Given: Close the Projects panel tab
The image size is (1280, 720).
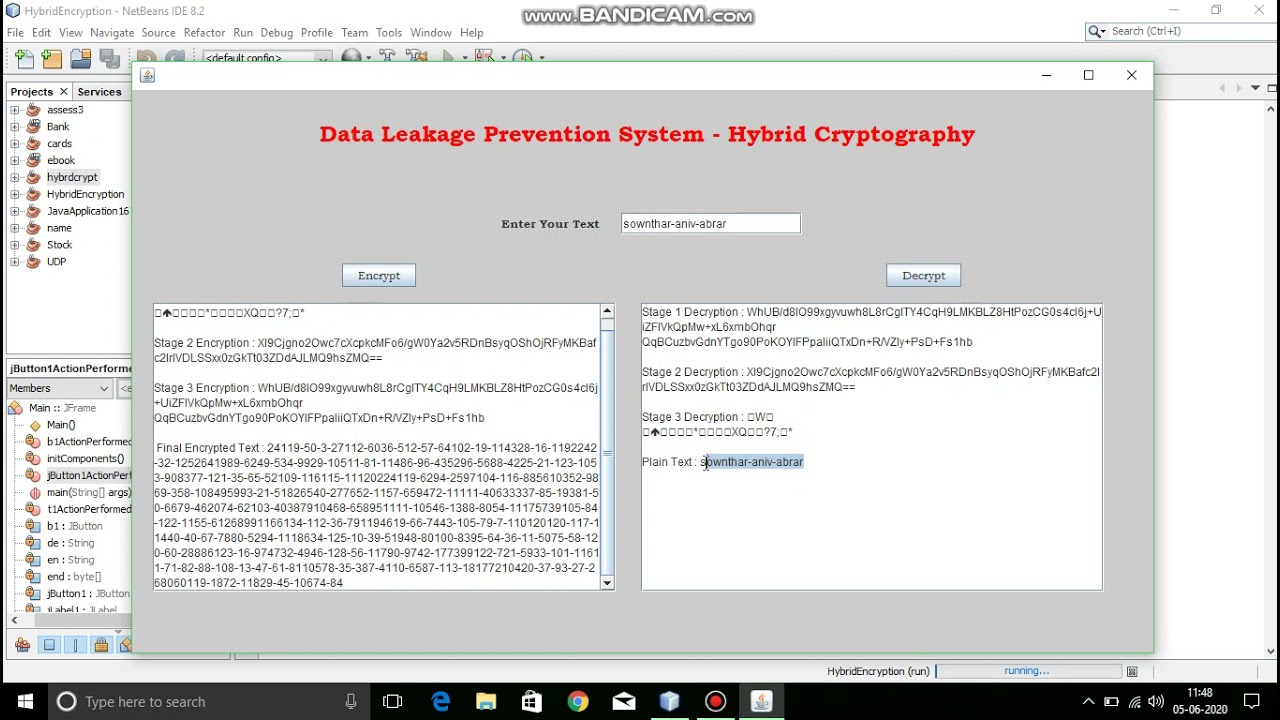Looking at the screenshot, I should (64, 92).
